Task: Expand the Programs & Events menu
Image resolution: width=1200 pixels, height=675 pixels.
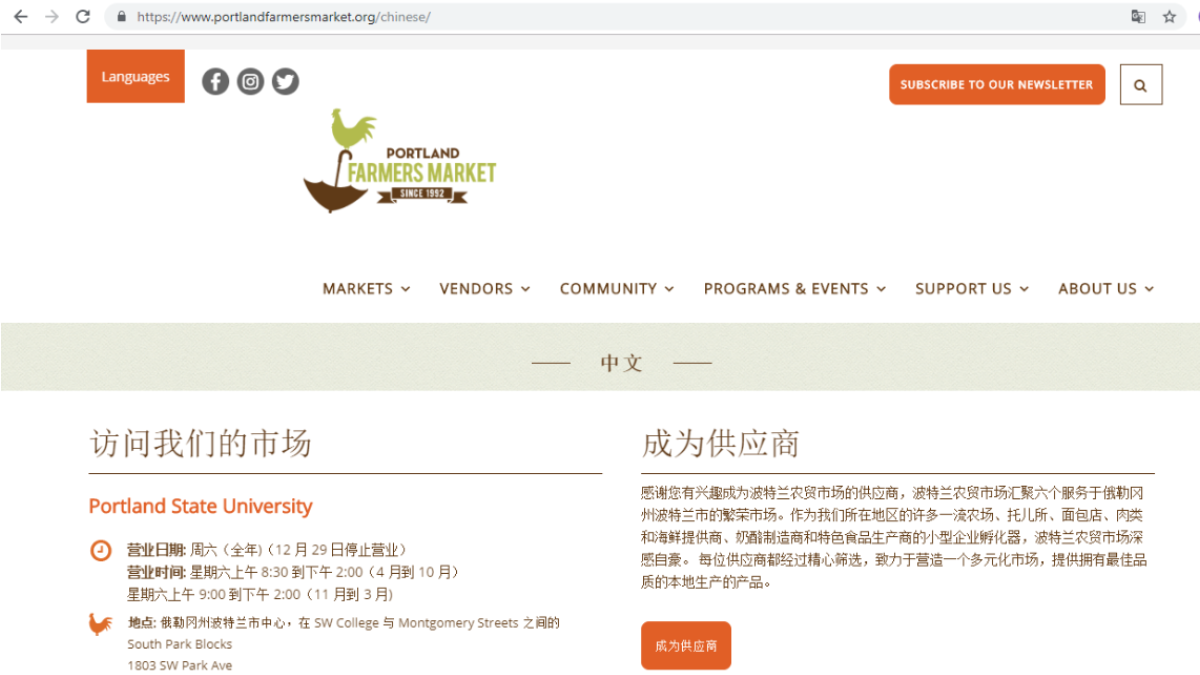Action: click(x=795, y=288)
